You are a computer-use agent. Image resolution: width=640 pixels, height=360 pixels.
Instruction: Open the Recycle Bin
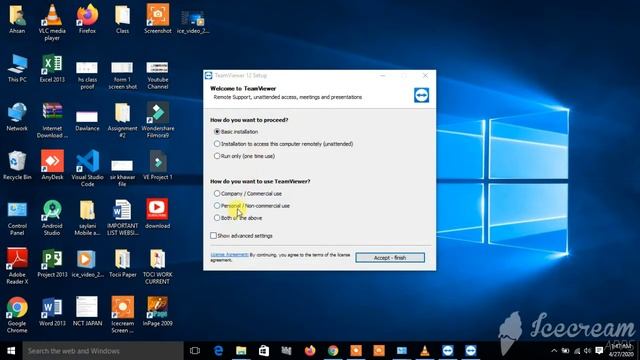17,165
